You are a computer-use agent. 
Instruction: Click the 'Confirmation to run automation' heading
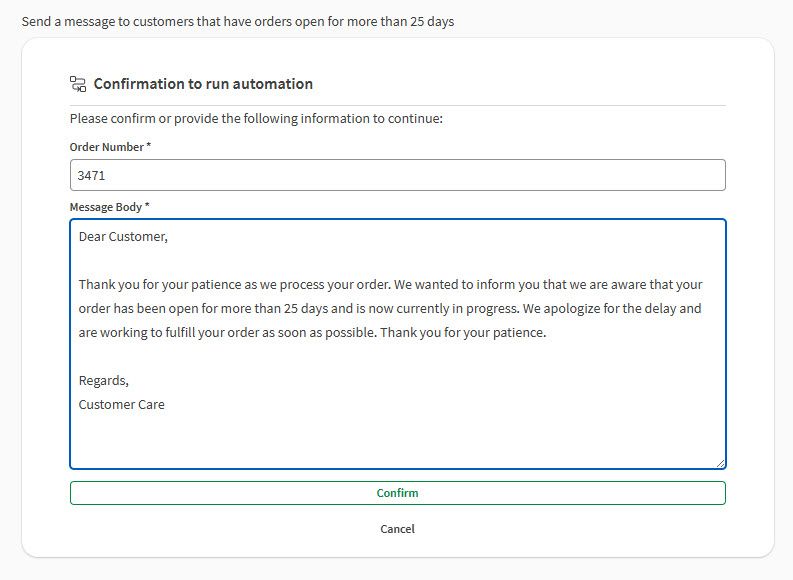203,84
